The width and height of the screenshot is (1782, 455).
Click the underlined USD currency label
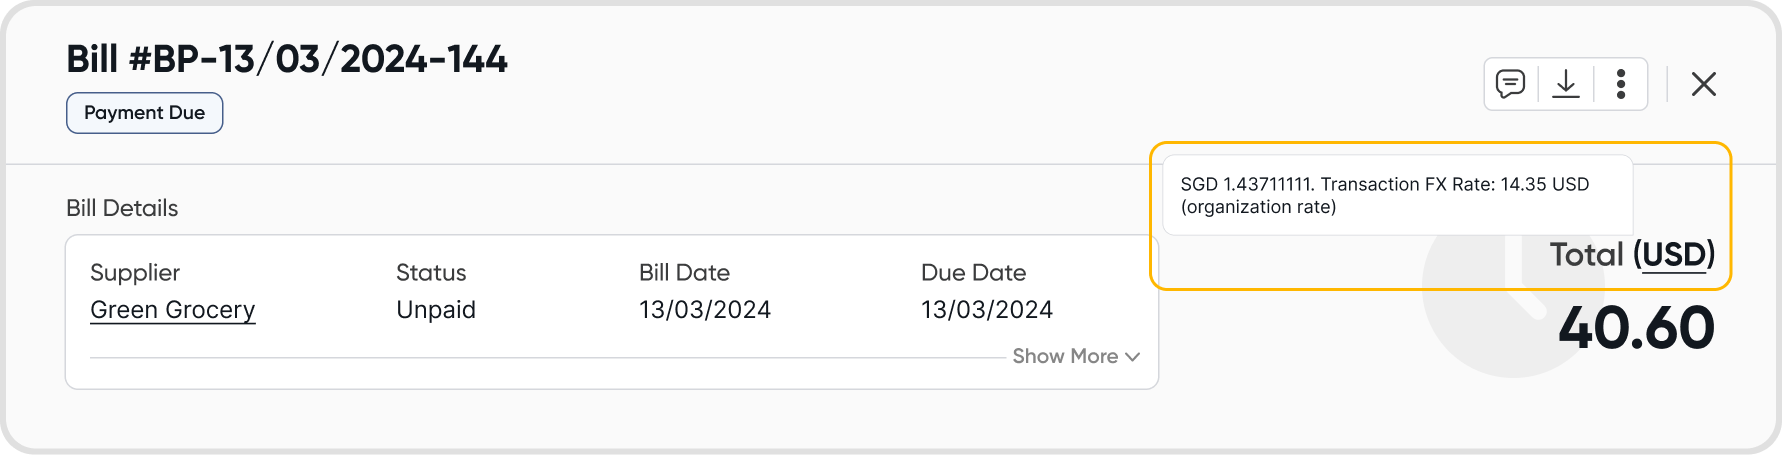(1674, 255)
